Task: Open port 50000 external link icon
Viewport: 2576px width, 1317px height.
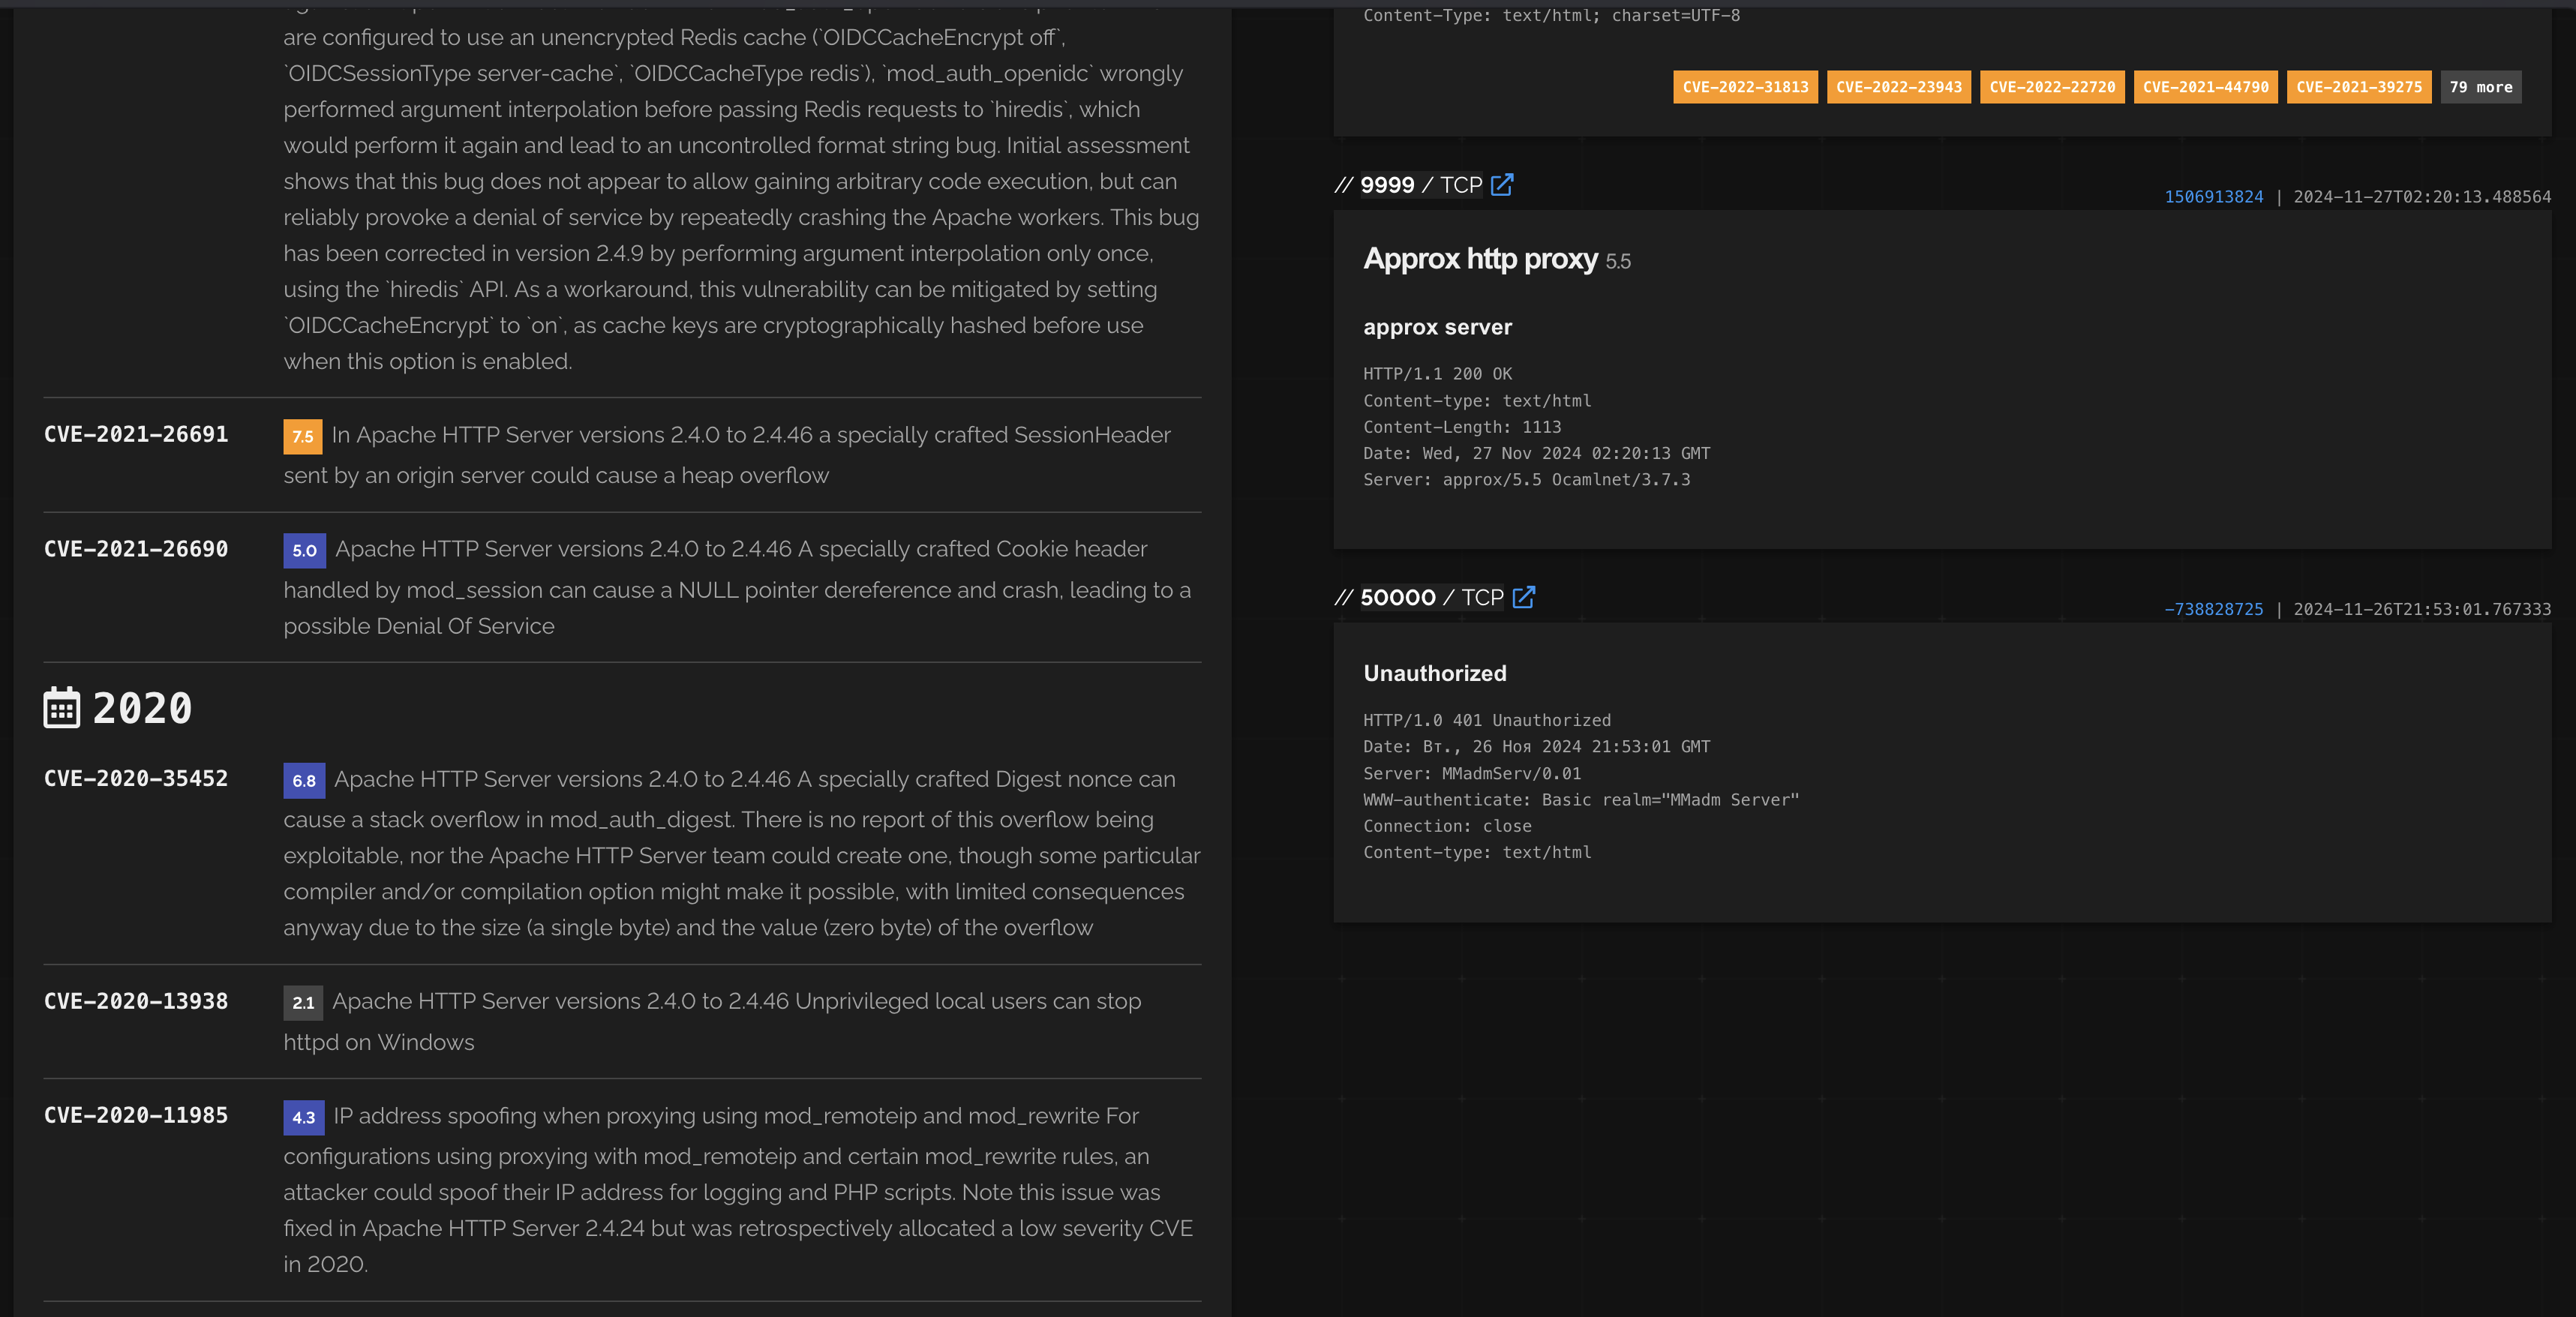Action: [x=1523, y=597]
